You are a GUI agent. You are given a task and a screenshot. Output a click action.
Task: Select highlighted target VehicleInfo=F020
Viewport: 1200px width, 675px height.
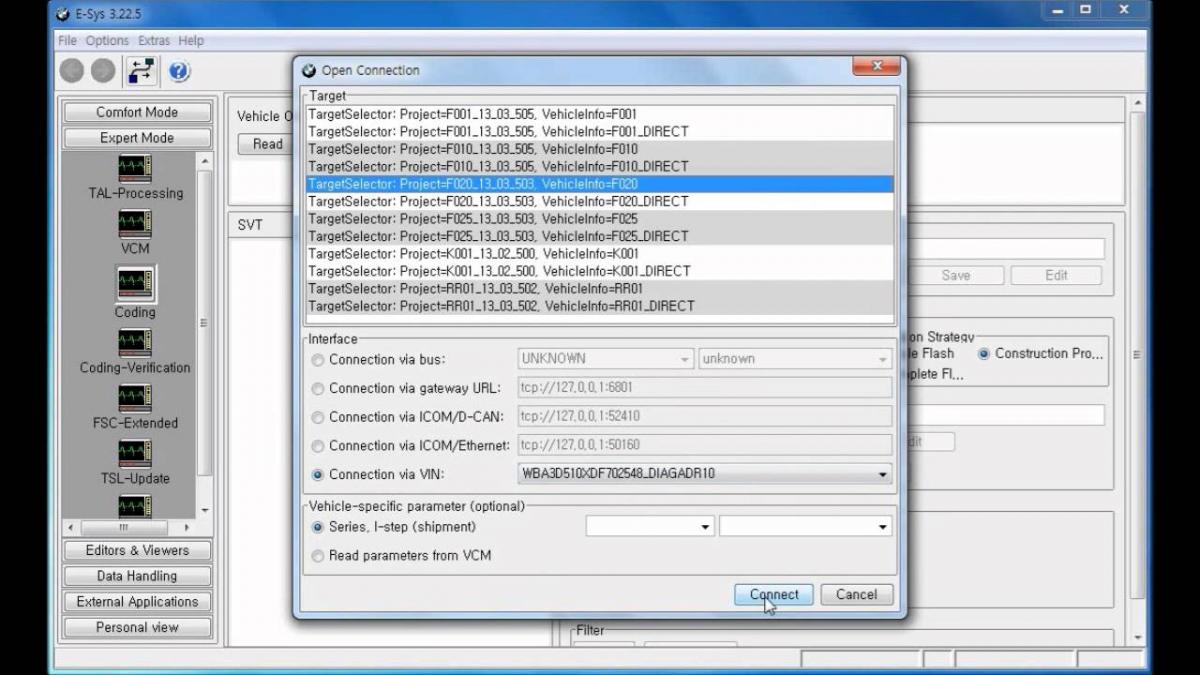point(600,184)
